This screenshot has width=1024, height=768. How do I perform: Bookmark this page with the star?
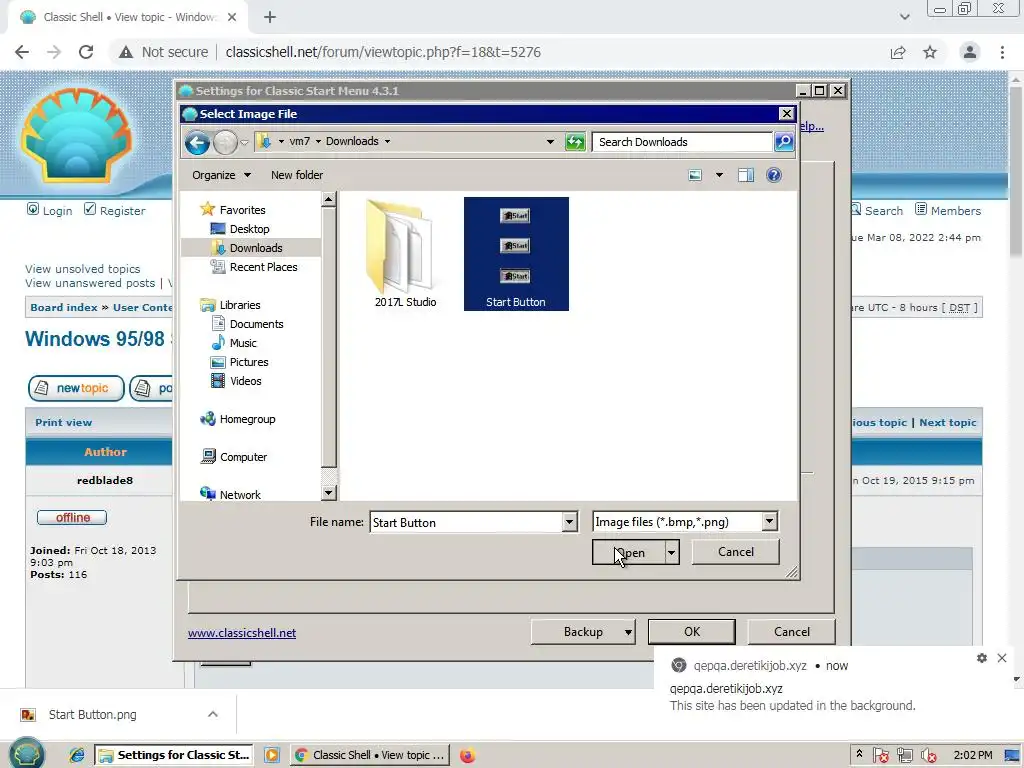coord(930,52)
